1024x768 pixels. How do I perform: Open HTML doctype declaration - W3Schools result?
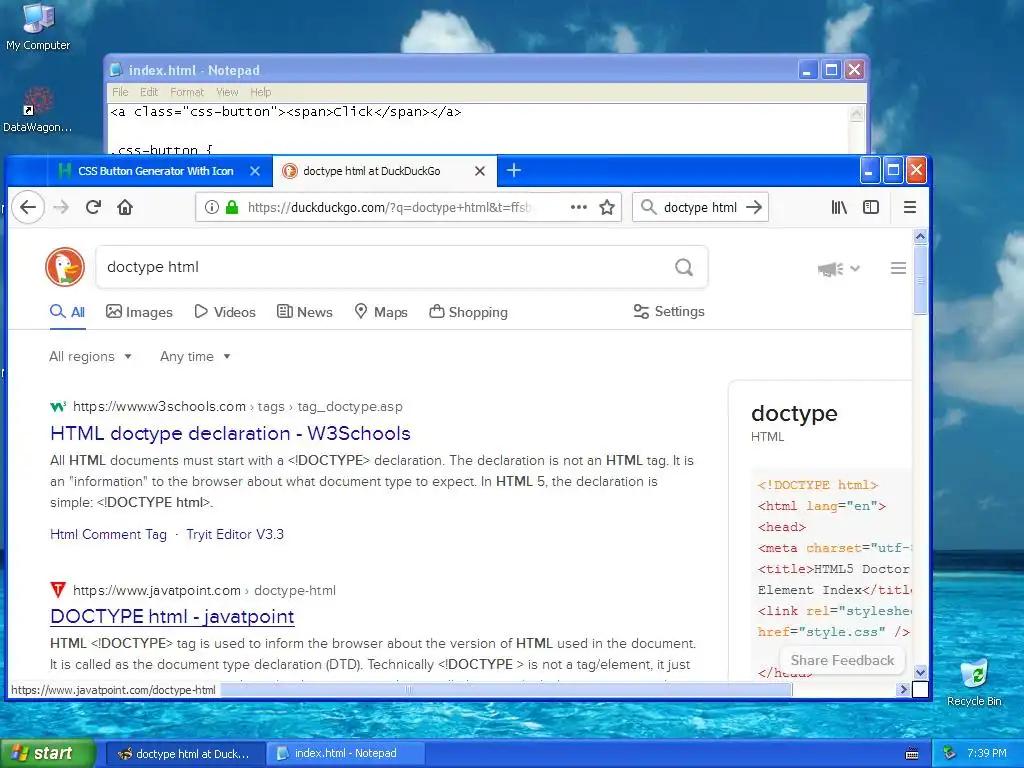coord(231,434)
